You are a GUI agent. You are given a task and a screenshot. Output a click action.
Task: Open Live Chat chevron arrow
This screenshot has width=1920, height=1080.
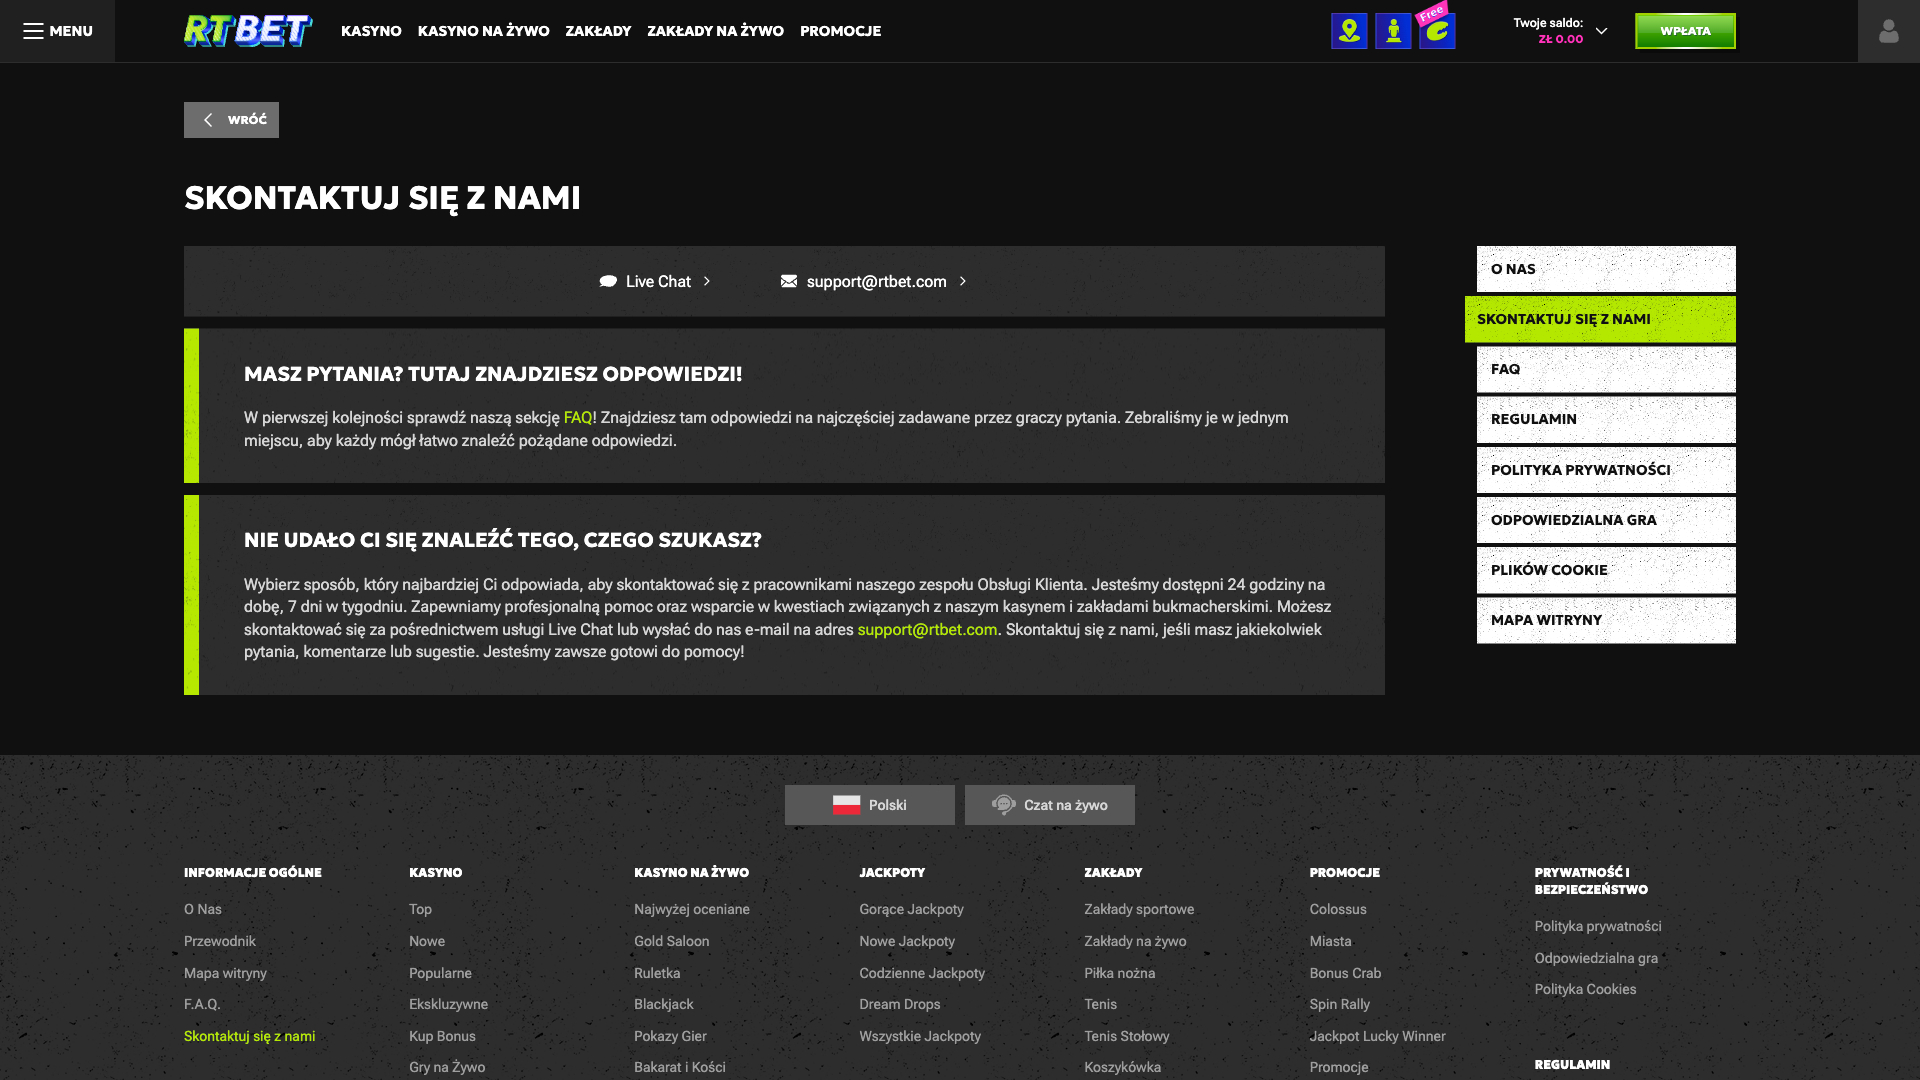[707, 281]
